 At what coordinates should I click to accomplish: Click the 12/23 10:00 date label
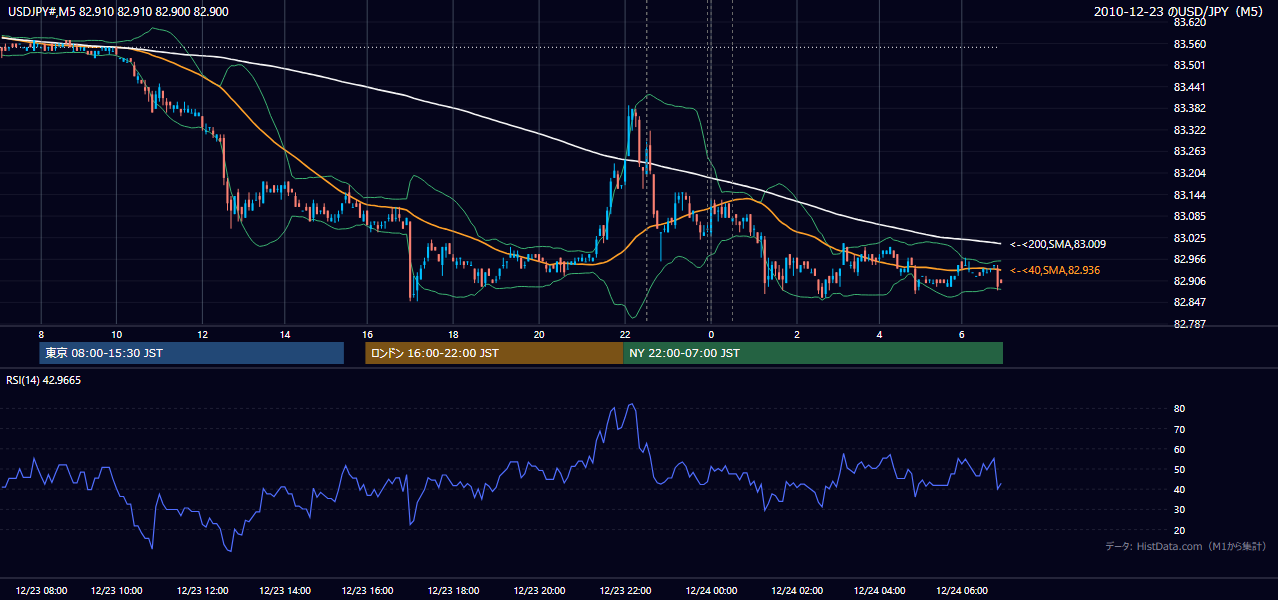point(116,590)
